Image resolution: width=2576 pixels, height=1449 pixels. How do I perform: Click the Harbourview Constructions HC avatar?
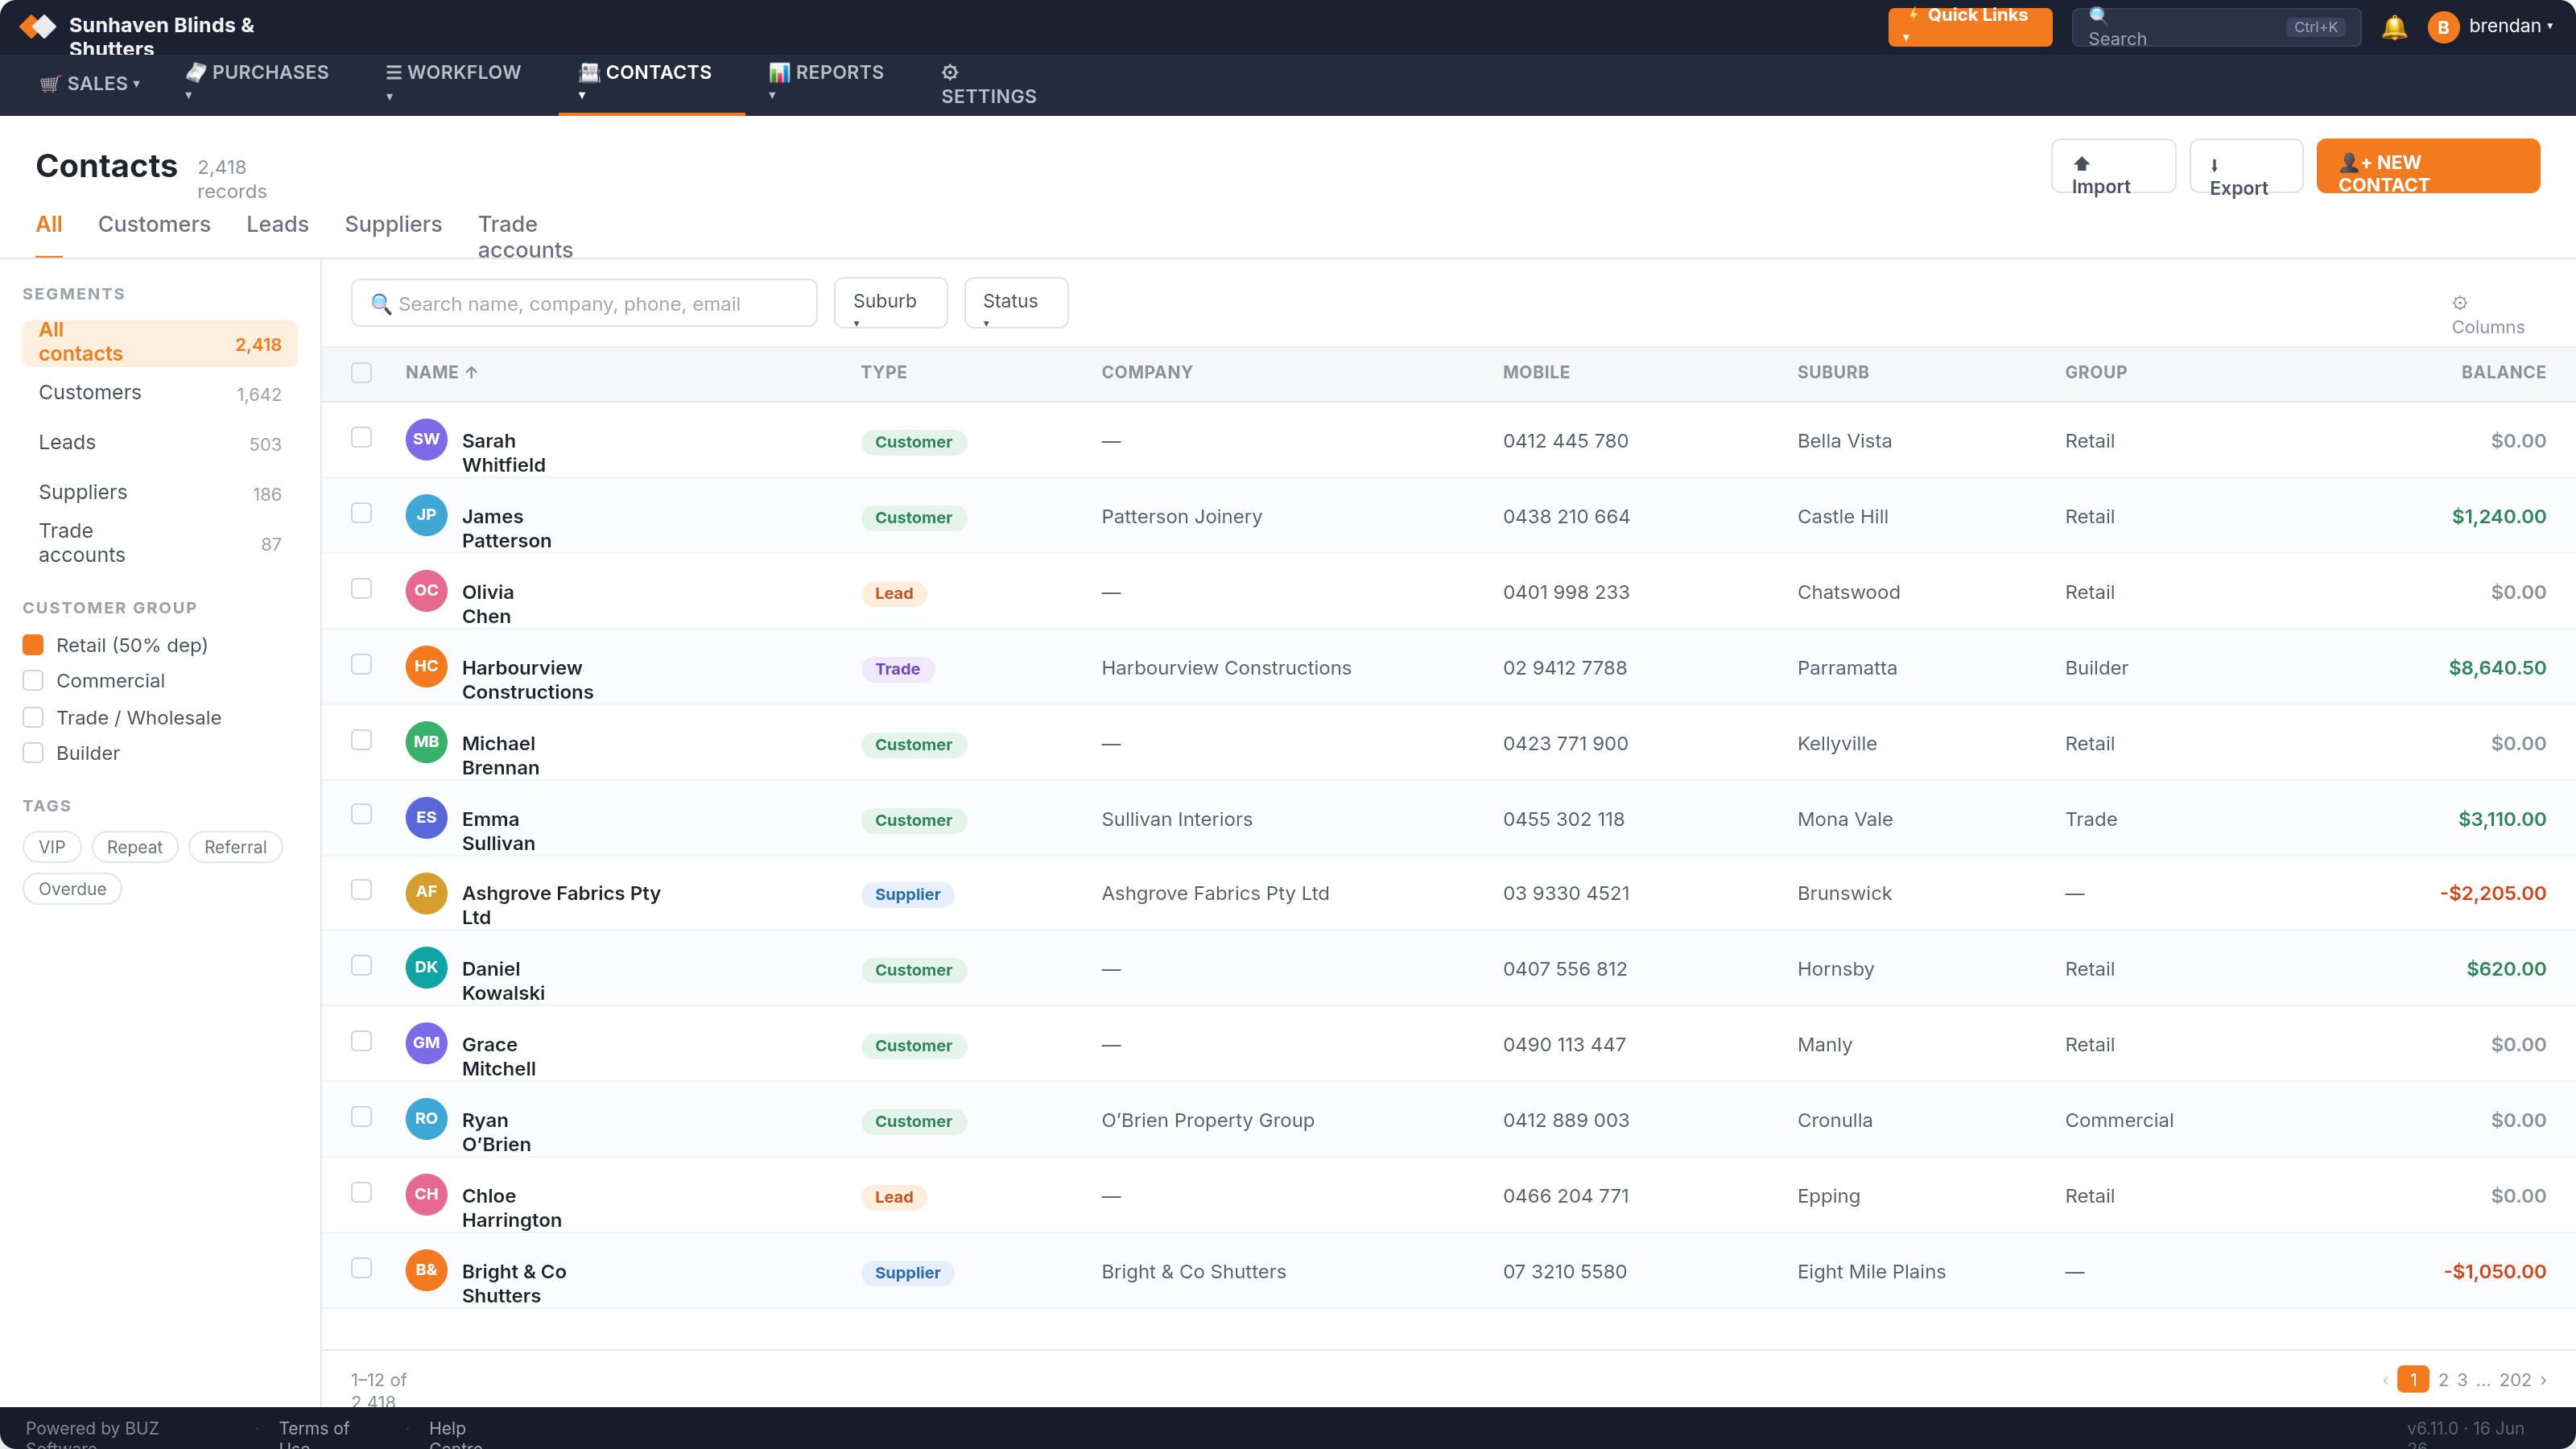coord(426,666)
